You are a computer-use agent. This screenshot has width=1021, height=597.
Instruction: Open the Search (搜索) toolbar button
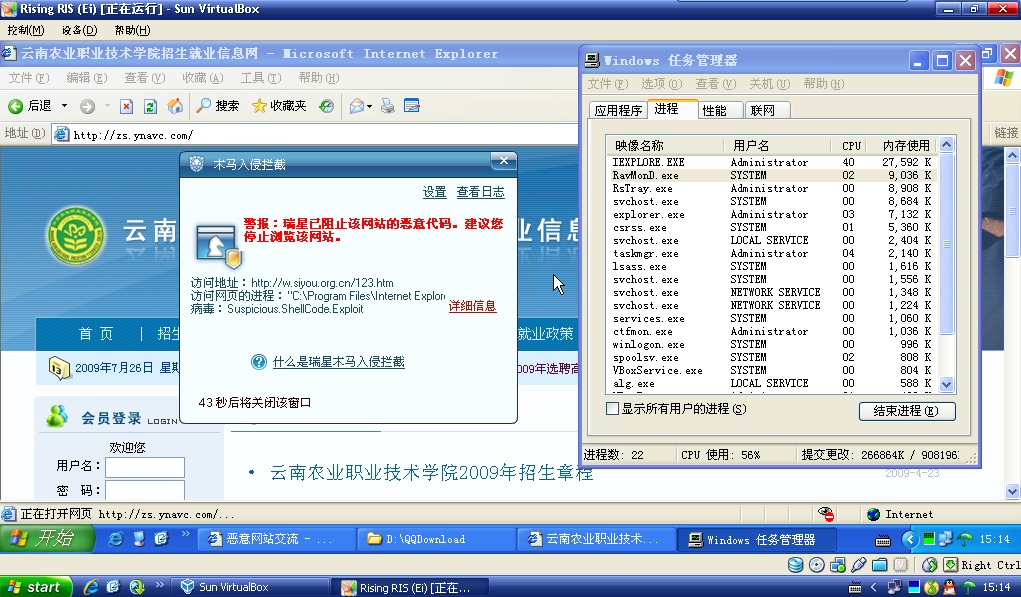coord(218,106)
